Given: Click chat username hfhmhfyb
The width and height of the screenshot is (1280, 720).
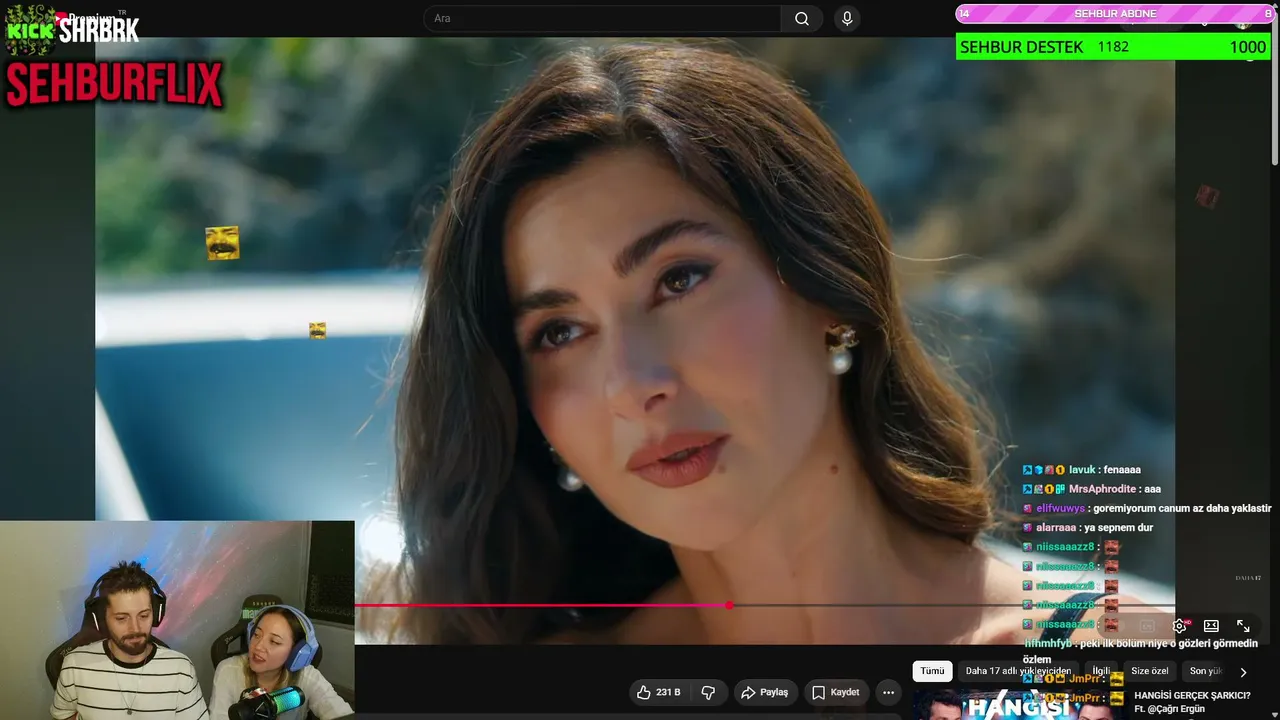Looking at the screenshot, I should point(1048,644).
